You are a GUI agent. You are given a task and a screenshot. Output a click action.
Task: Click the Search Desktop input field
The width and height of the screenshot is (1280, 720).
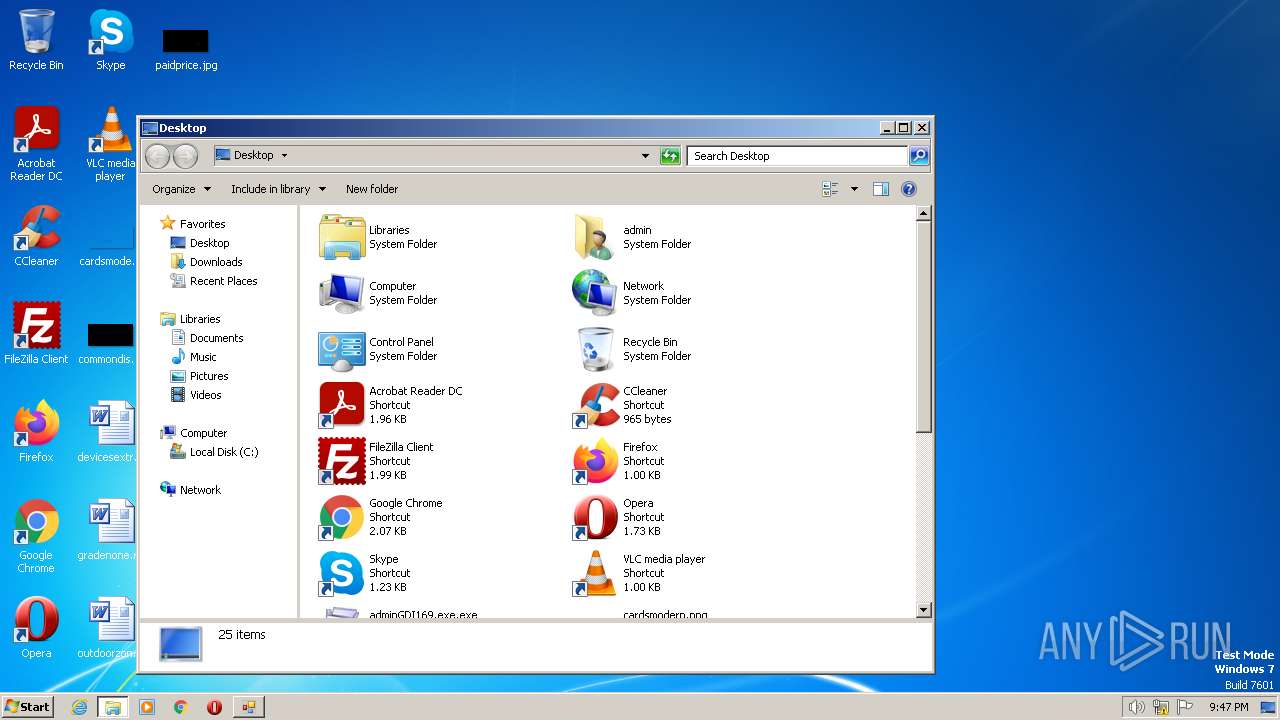pos(797,156)
